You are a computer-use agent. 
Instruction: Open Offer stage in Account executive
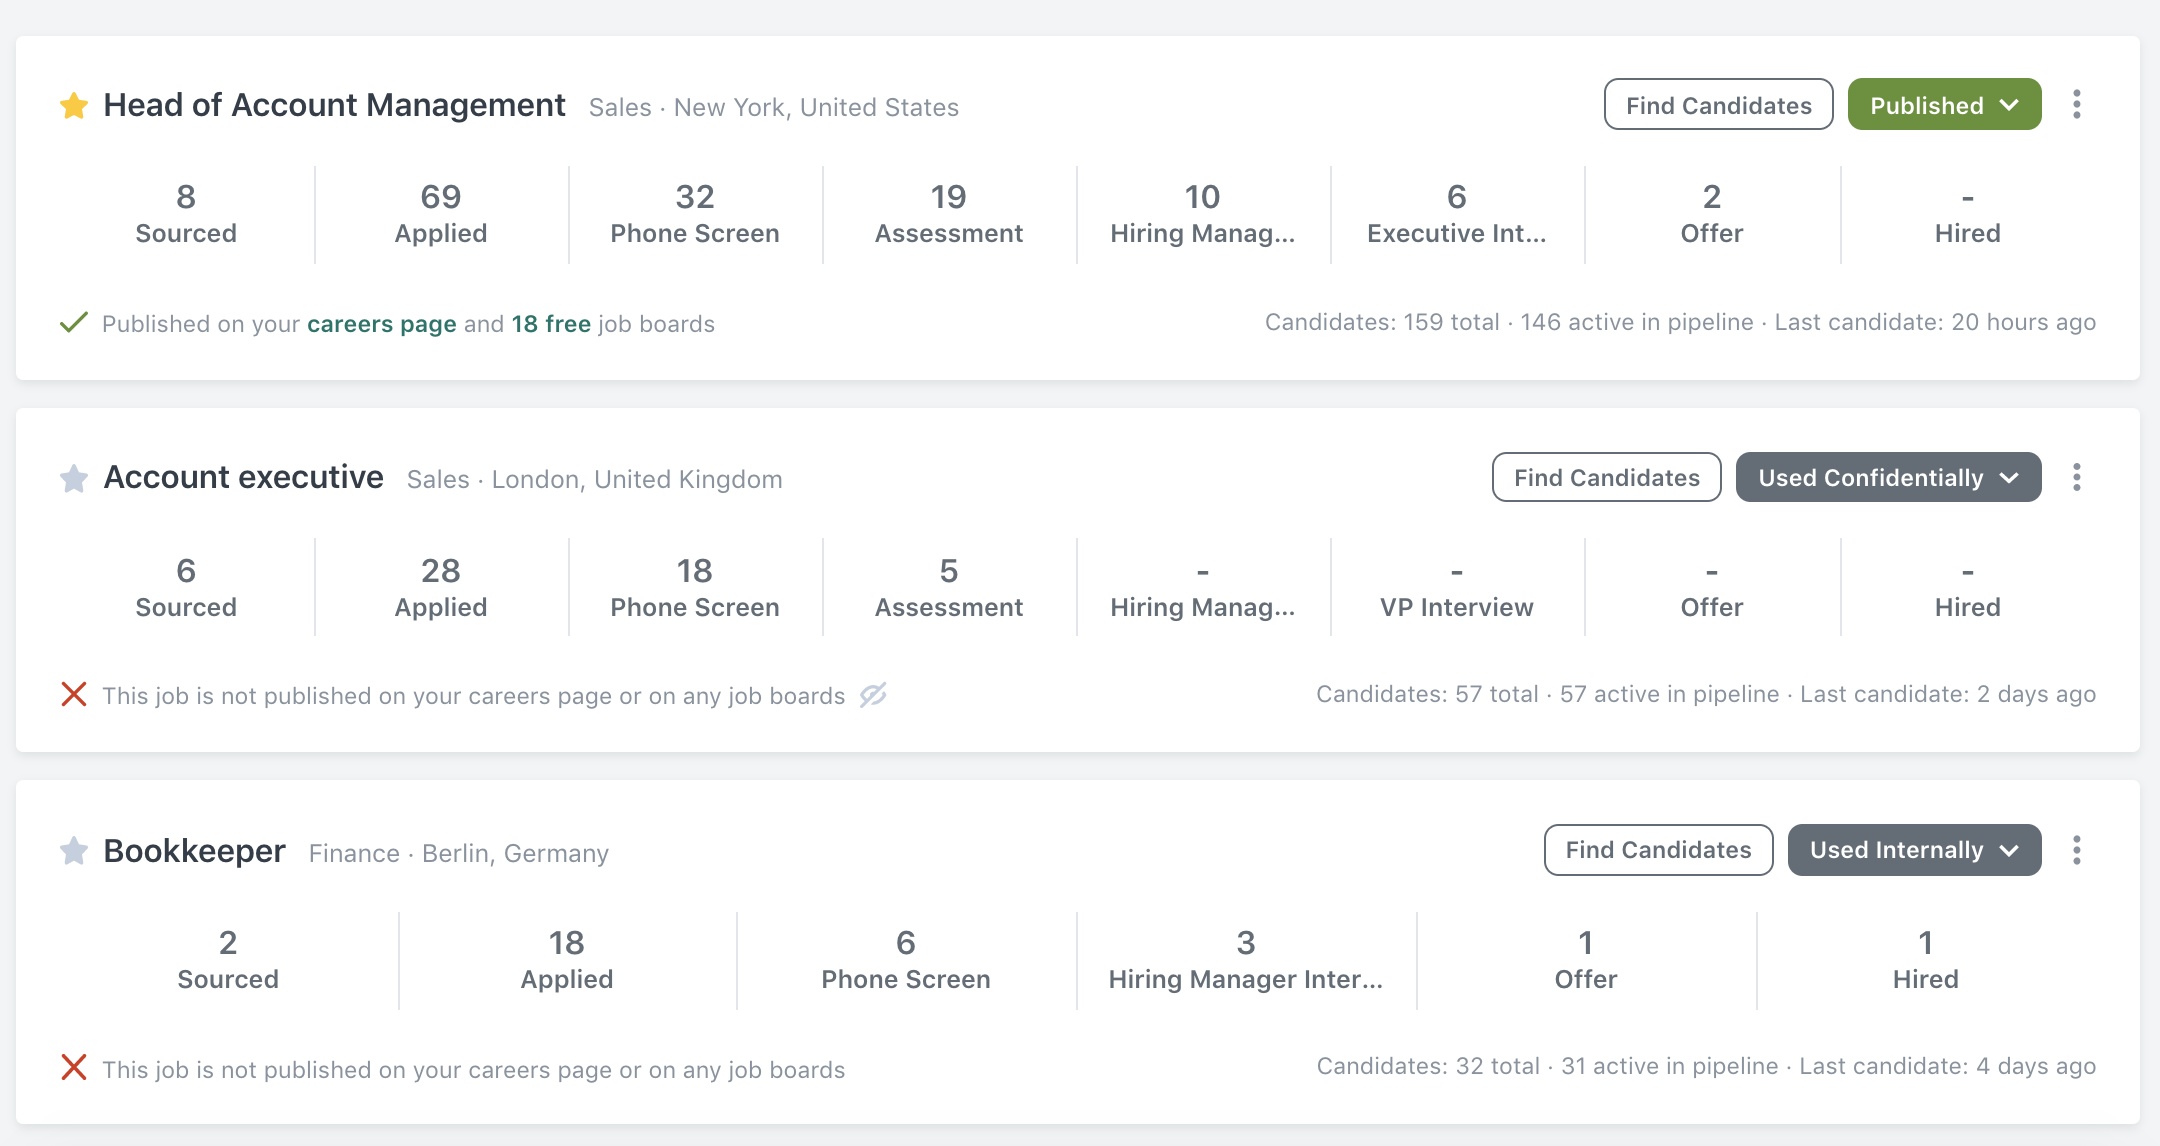(x=1712, y=587)
